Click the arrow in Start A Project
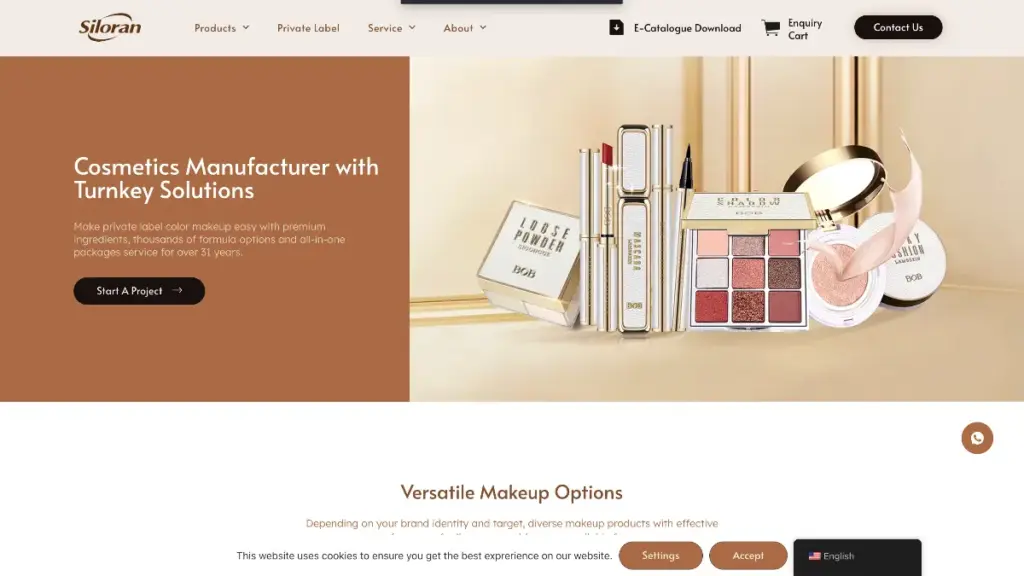1024x576 pixels. click(177, 291)
